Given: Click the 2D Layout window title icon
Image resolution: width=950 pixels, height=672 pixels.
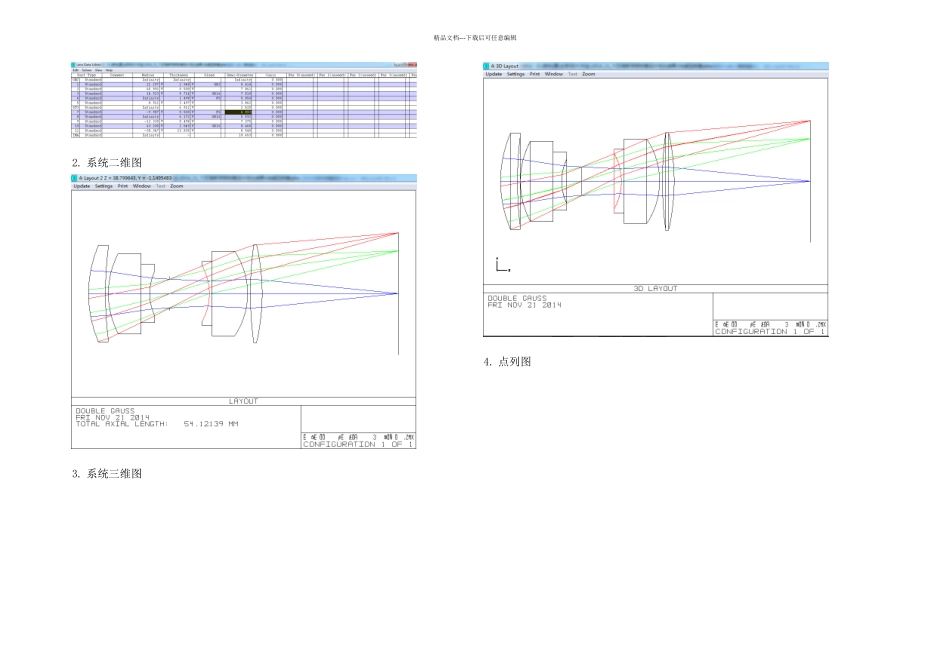Looking at the screenshot, I should [75, 178].
